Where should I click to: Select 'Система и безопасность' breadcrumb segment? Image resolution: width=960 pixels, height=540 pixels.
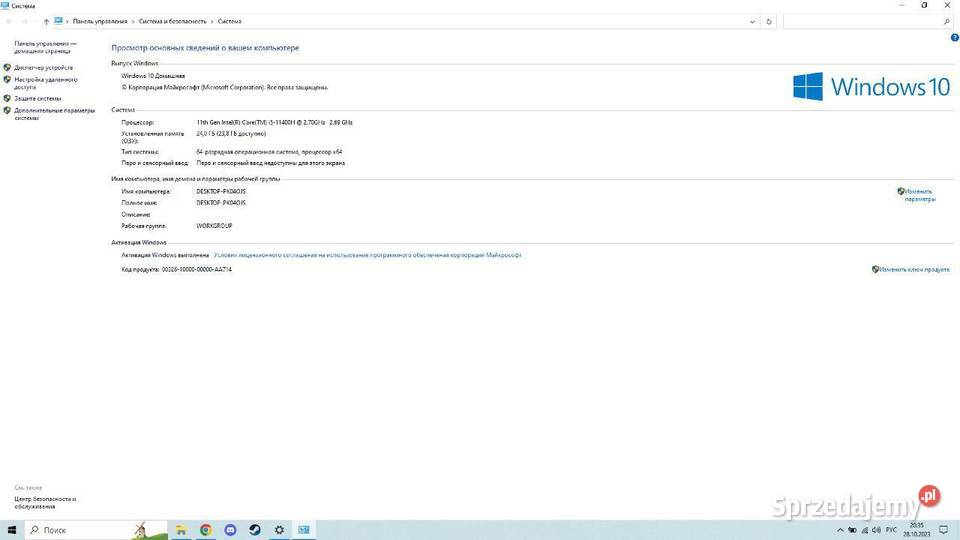coord(173,21)
